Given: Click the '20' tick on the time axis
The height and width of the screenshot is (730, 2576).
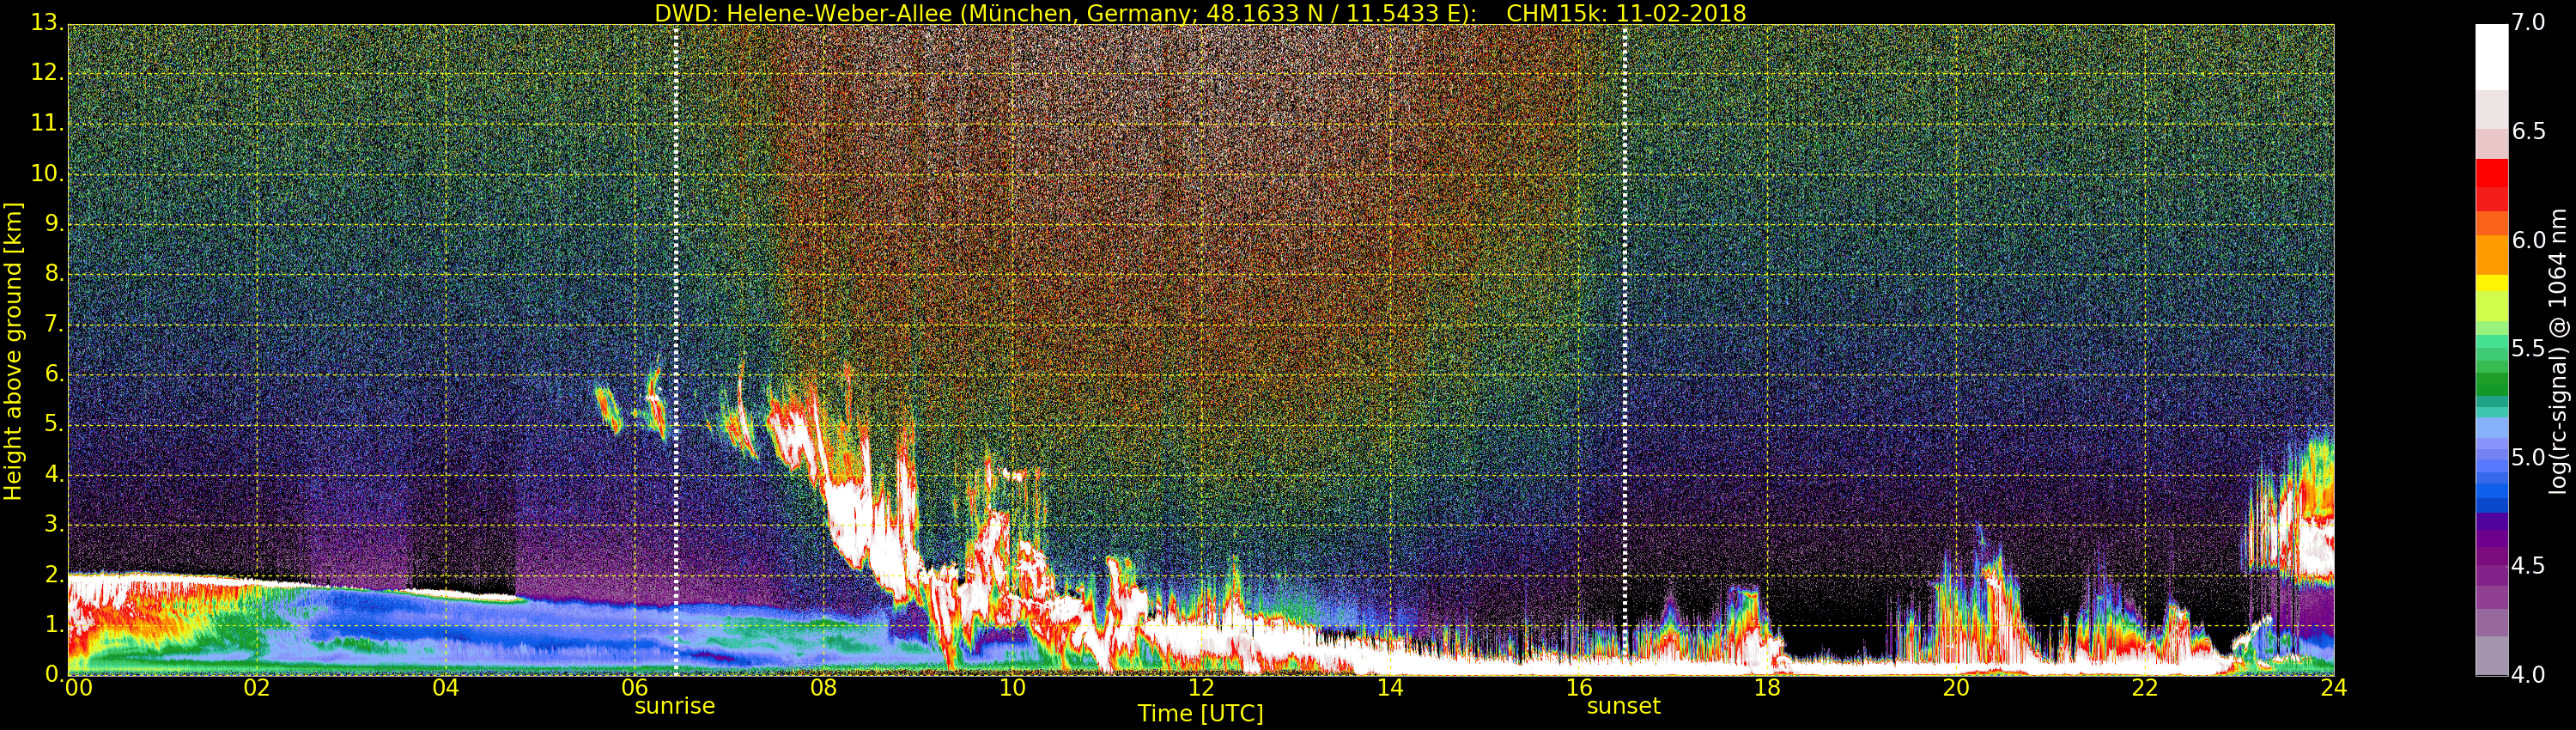Looking at the screenshot, I should tap(1956, 688).
